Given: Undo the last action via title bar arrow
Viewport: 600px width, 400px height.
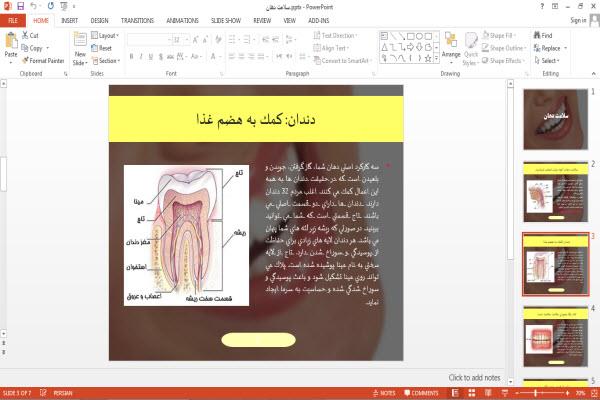Looking at the screenshot, I should point(34,6).
